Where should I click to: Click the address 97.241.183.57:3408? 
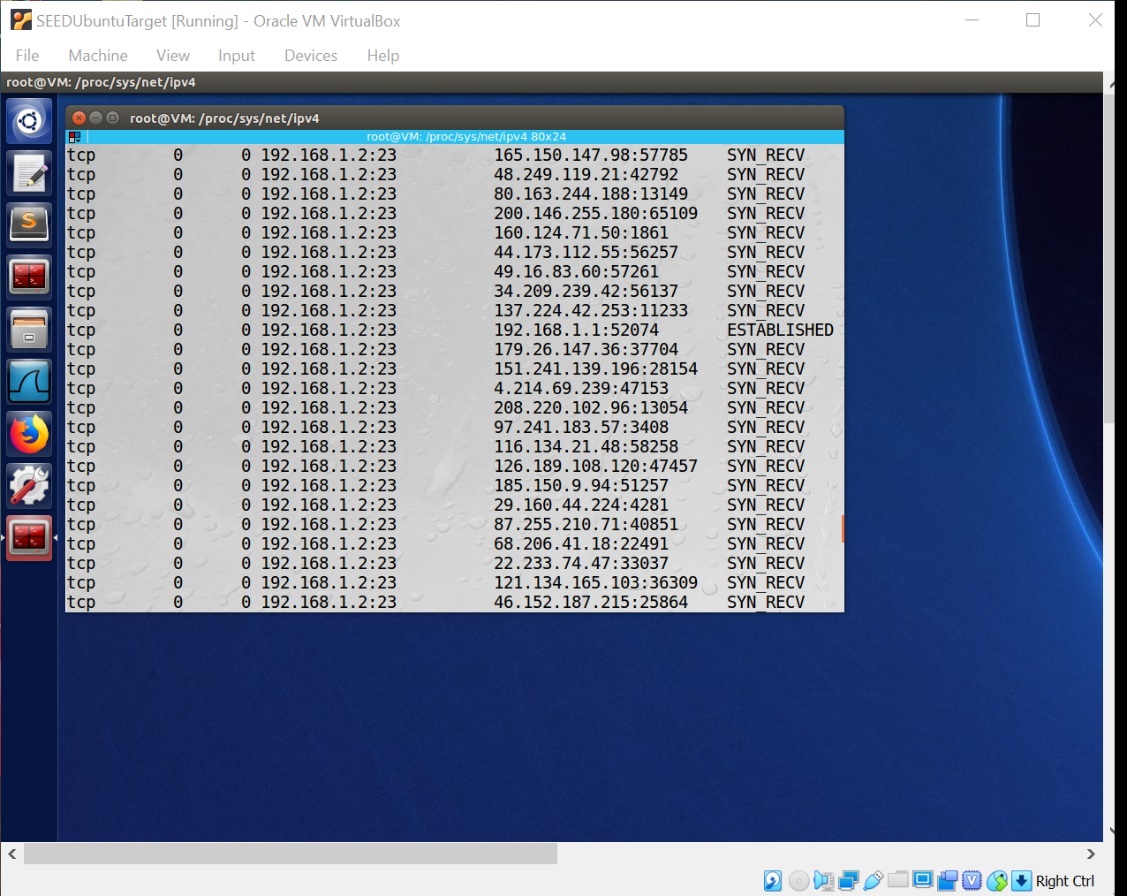581,427
